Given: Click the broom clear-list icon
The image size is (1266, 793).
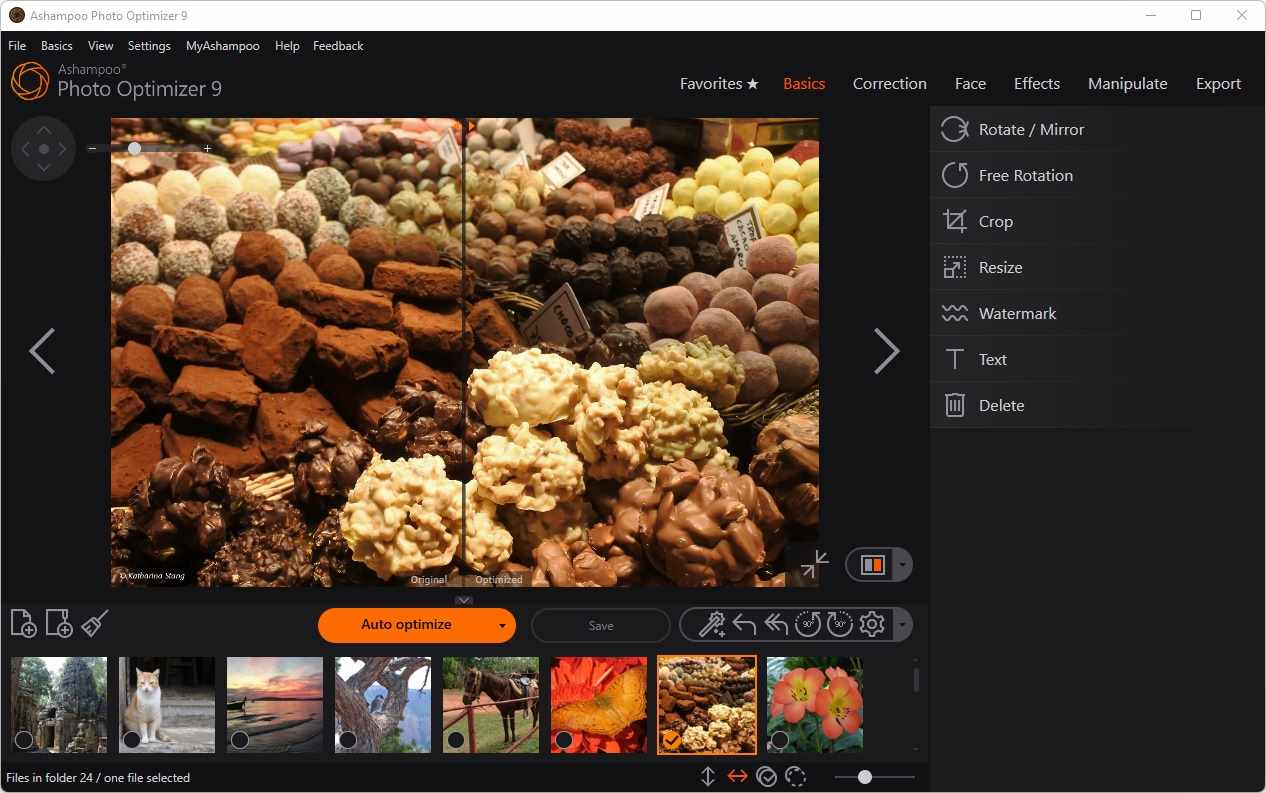Looking at the screenshot, I should click(x=95, y=623).
